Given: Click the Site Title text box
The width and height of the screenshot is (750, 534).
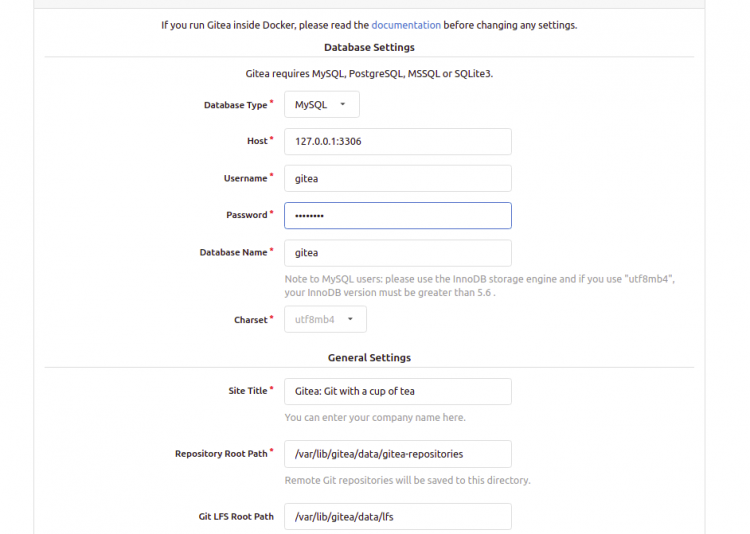Looking at the screenshot, I should [397, 391].
